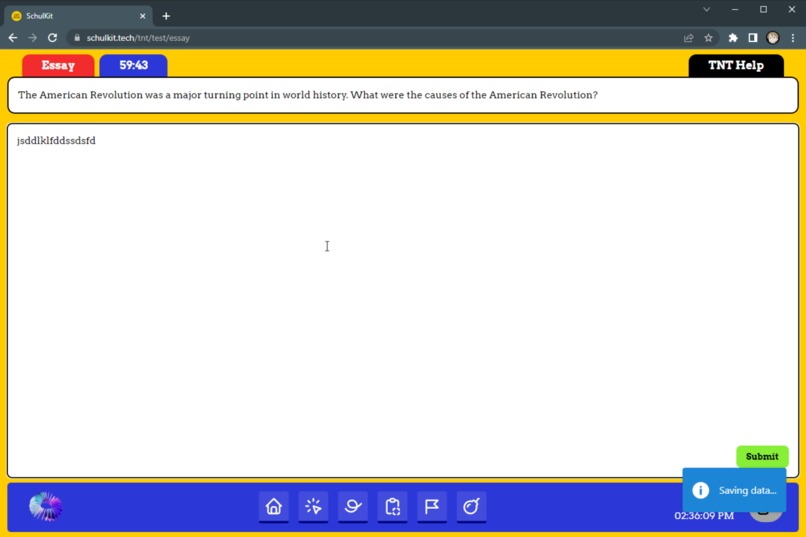
Task: Click the essay answer text area
Action: point(403,301)
